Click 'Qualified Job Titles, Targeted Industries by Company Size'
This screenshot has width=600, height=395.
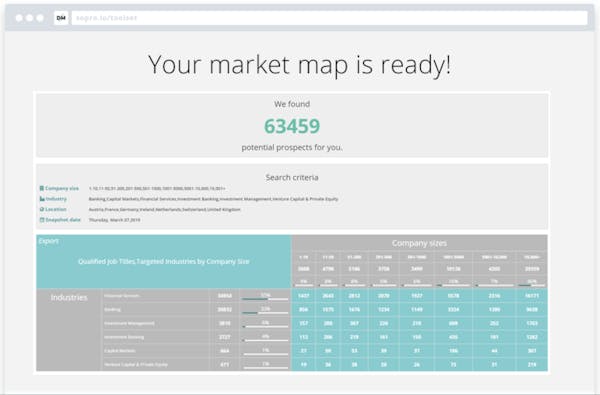pos(164,261)
